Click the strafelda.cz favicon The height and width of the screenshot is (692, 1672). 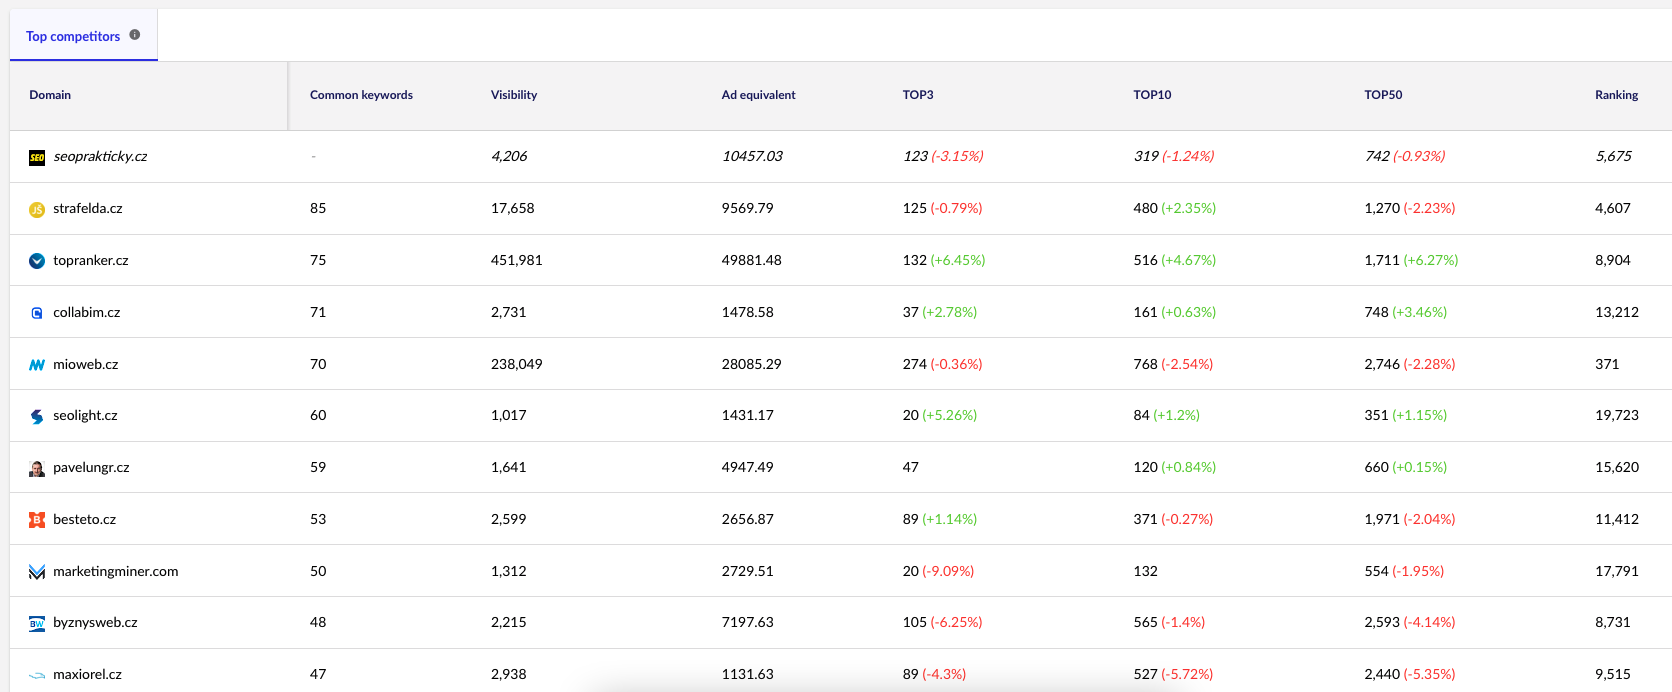click(37, 209)
